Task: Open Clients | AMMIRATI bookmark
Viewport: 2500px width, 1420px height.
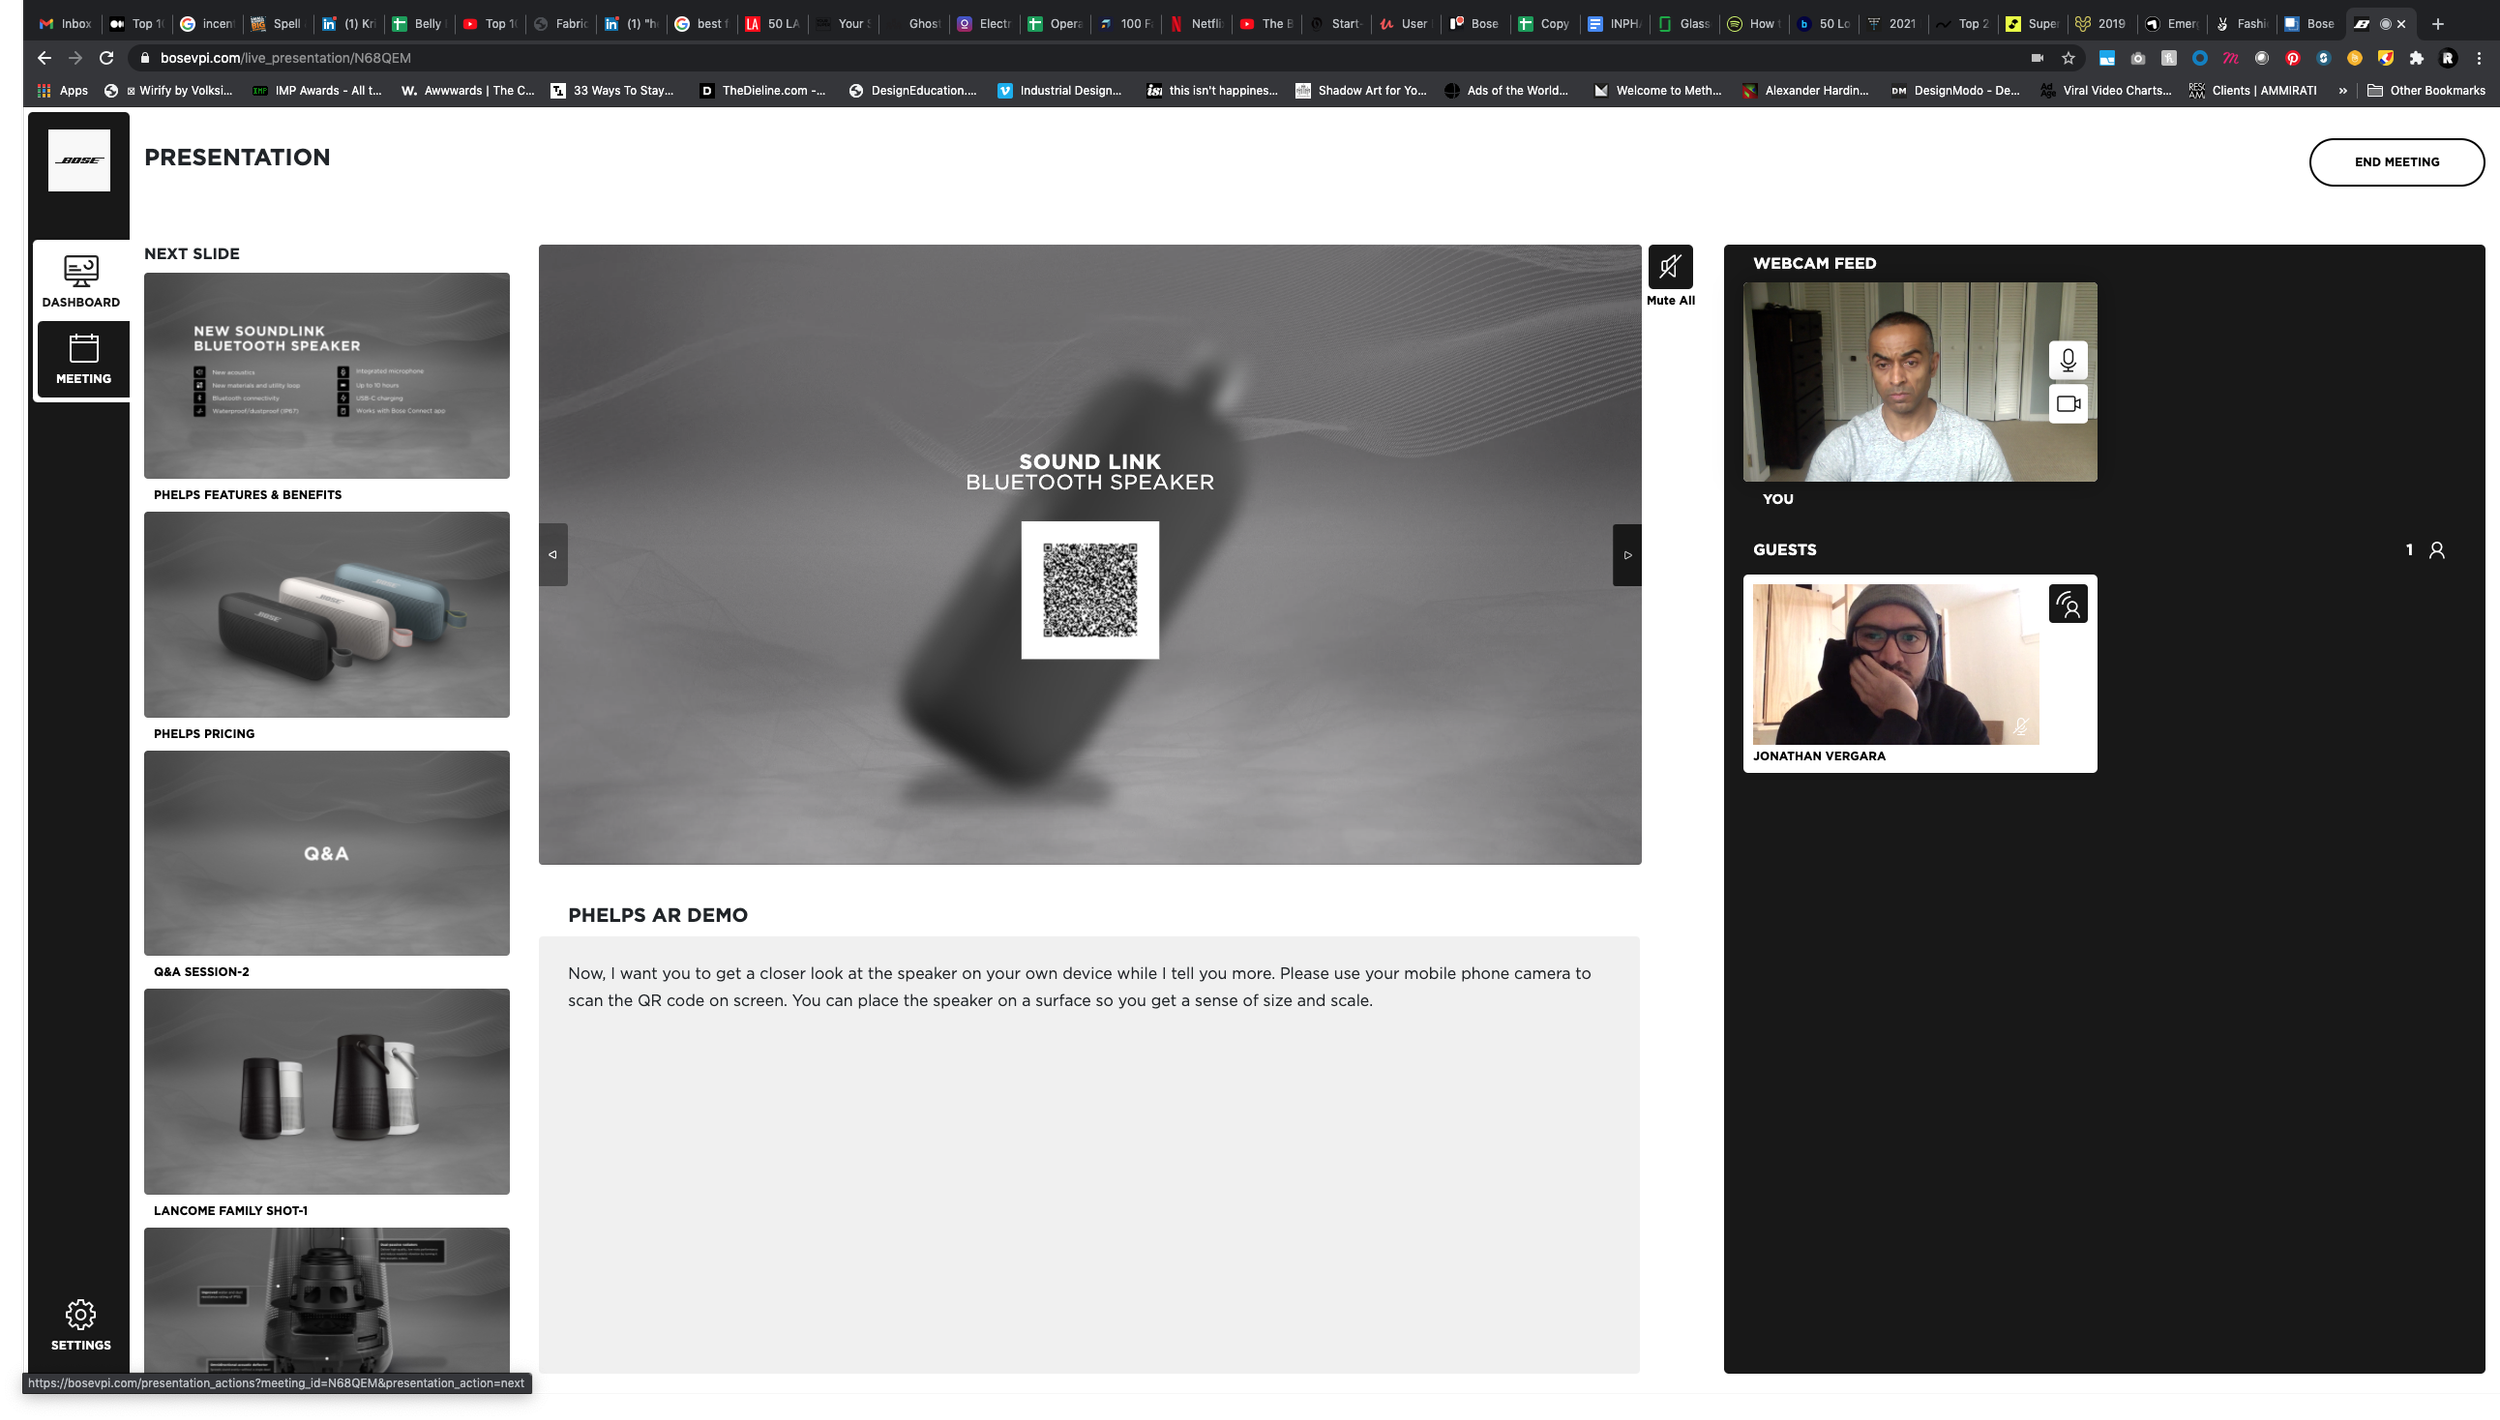Action: [2252, 90]
